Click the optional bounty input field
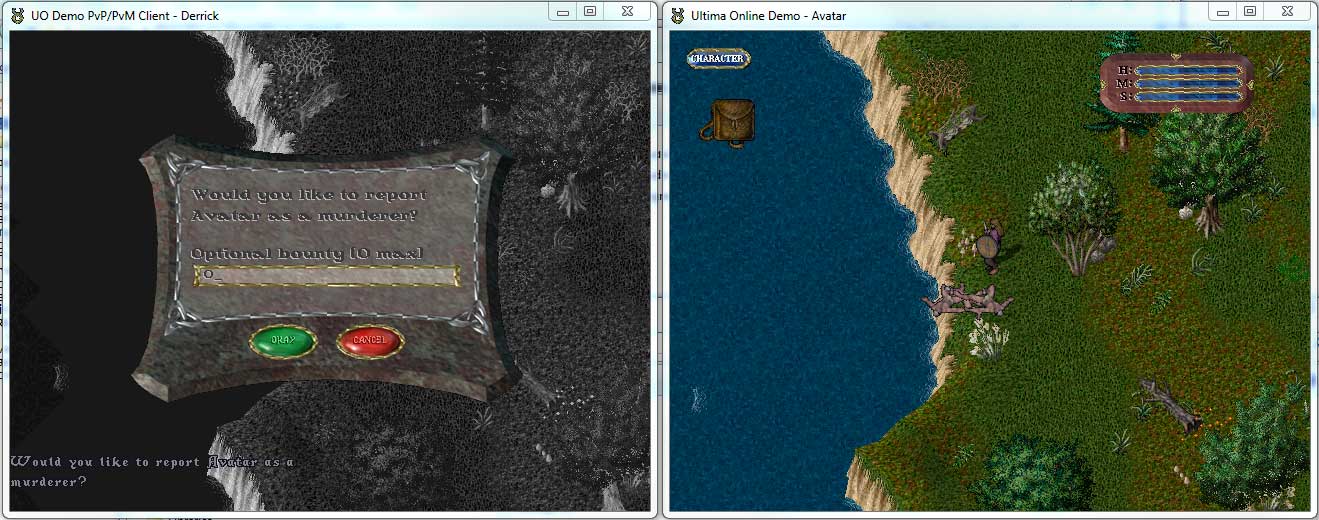 (x=327, y=275)
